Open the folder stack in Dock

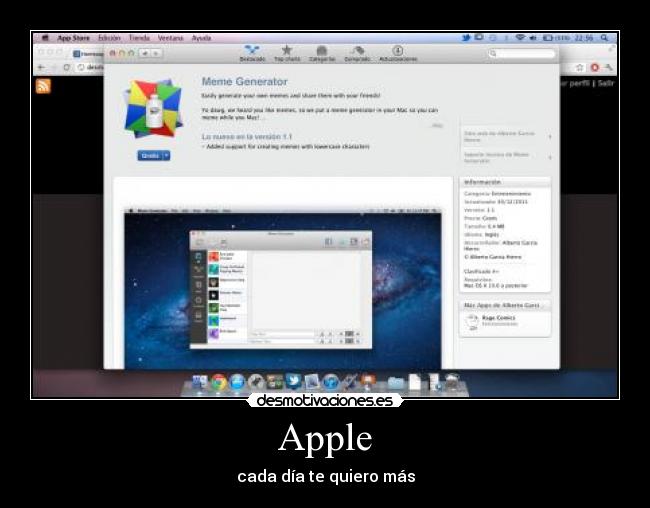point(395,383)
